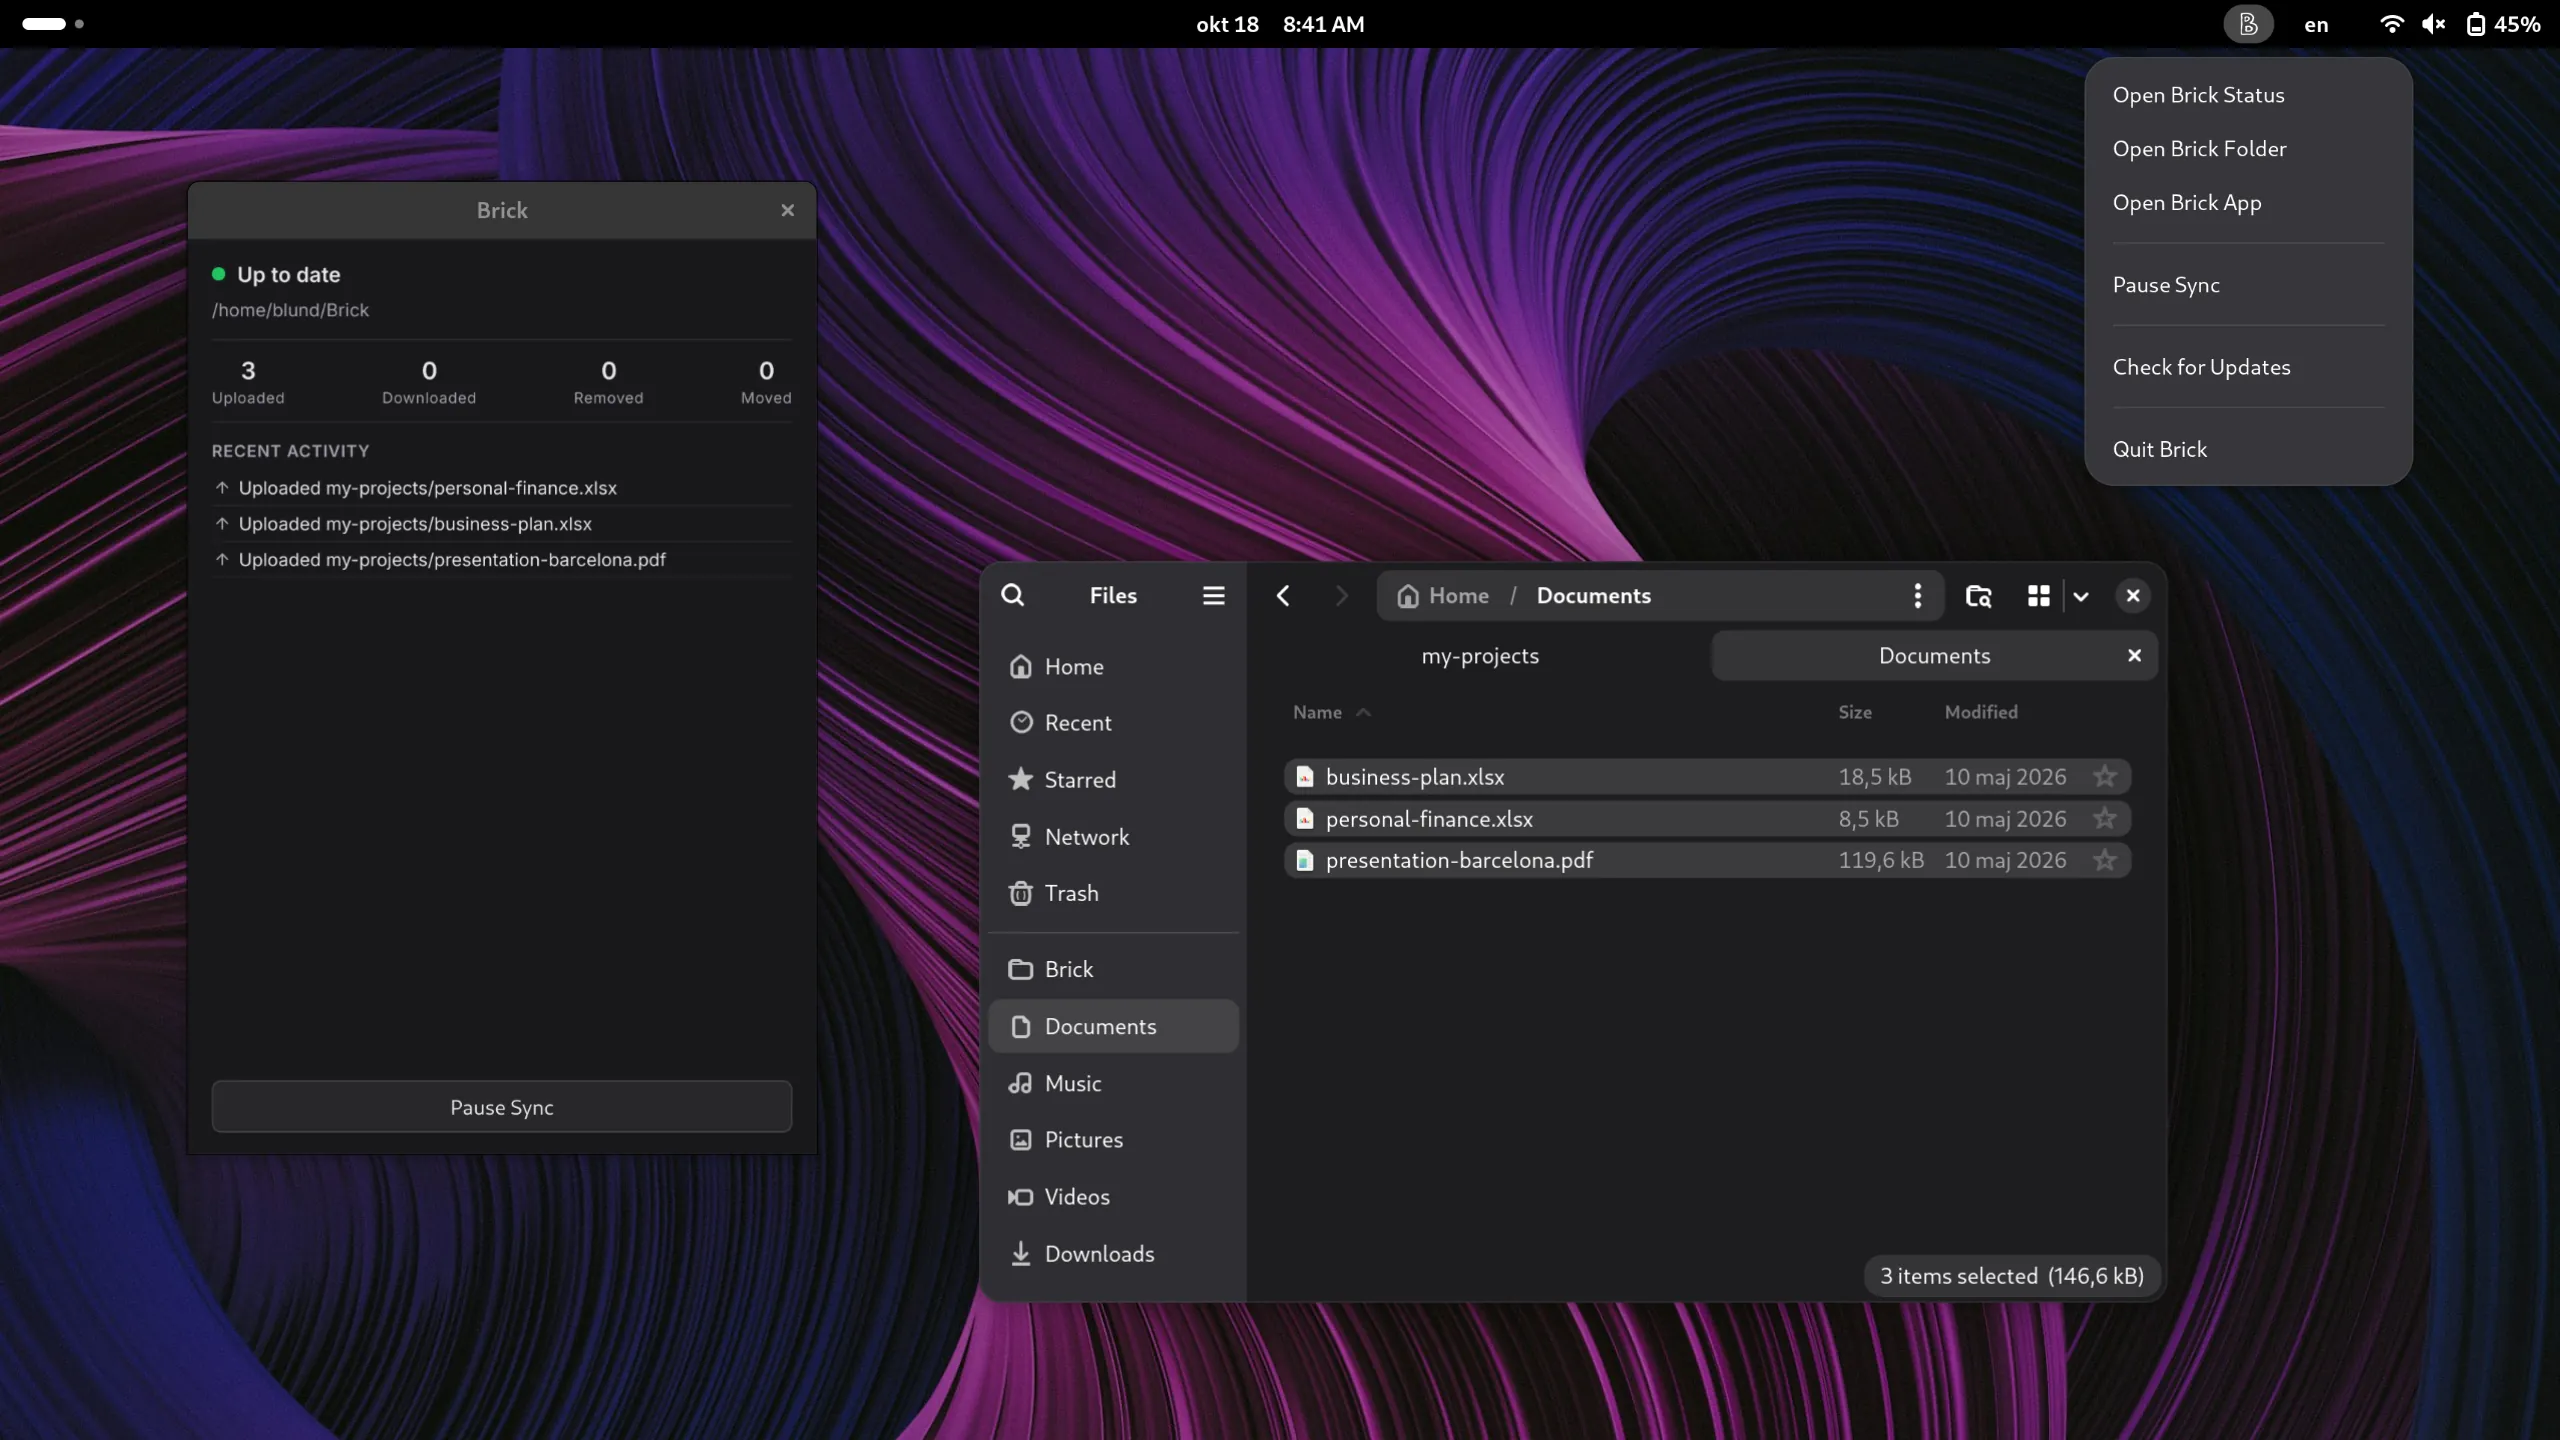2560x1440 pixels.
Task: Click uploaded presentation-barcelona.pdf activity entry
Action: [x=502, y=560]
